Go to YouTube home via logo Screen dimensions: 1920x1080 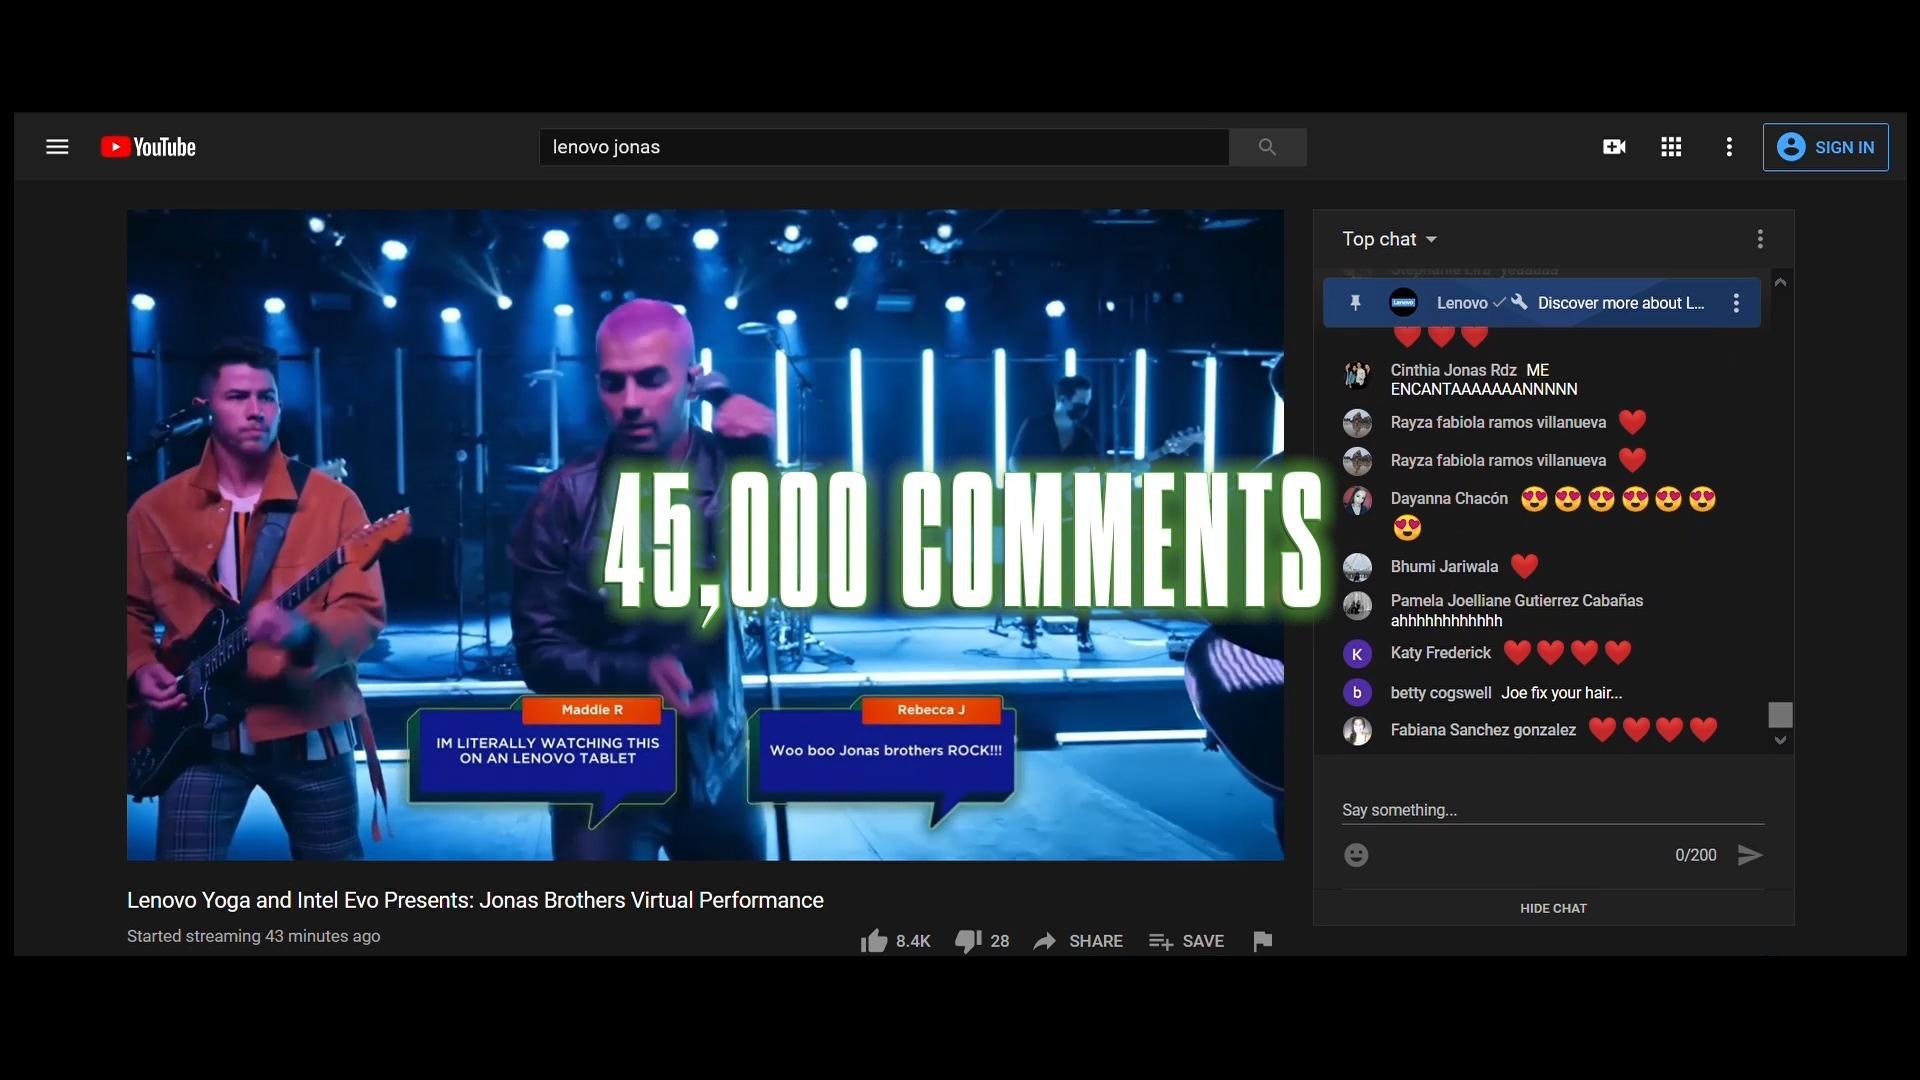tap(148, 147)
